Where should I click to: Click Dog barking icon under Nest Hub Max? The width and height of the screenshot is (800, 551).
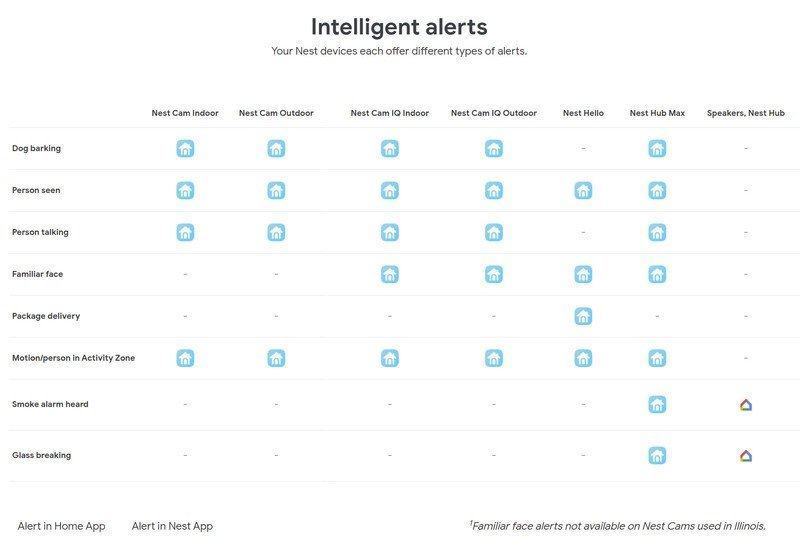pos(657,148)
